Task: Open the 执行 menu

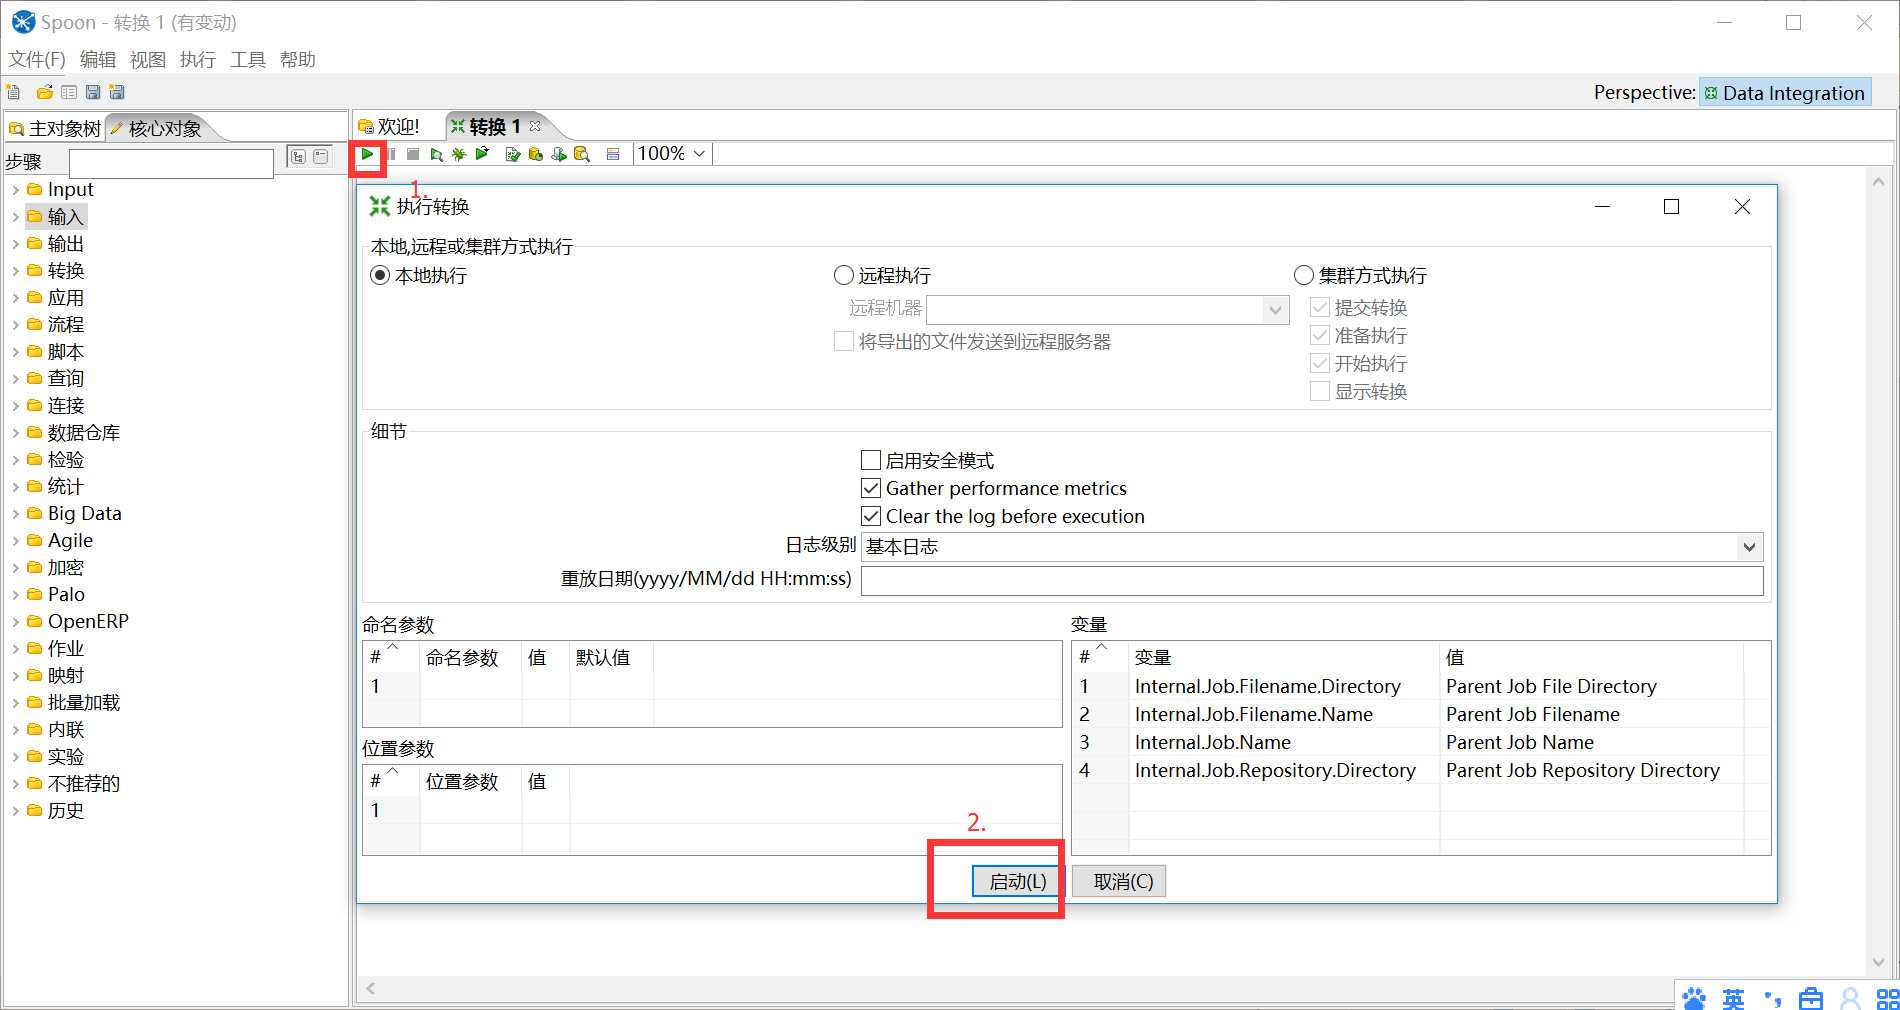Action: (198, 60)
